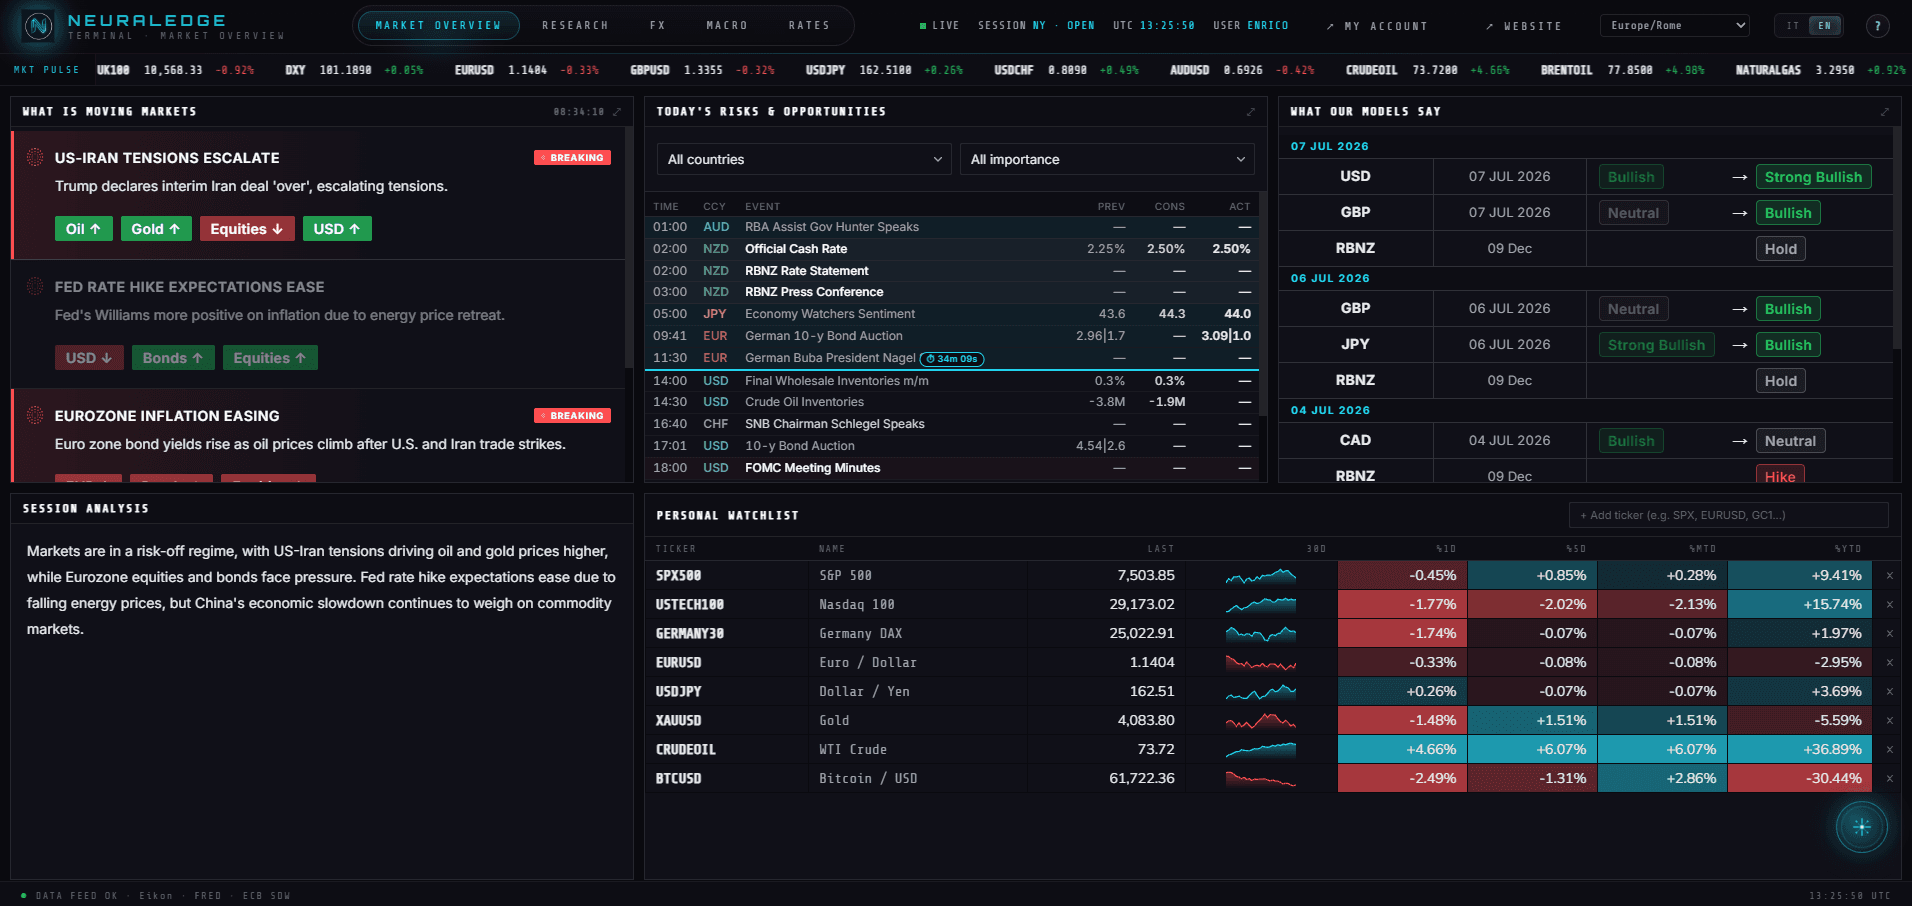The height and width of the screenshot is (906, 1912).
Task: Expand the What Our Models Say panel
Action: pos(1884,112)
